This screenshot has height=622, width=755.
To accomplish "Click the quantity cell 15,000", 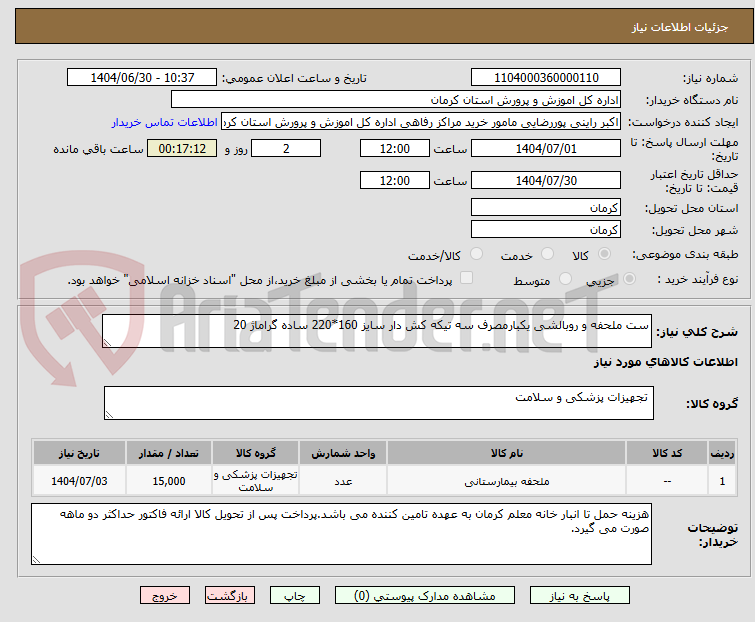I will coord(169,481).
